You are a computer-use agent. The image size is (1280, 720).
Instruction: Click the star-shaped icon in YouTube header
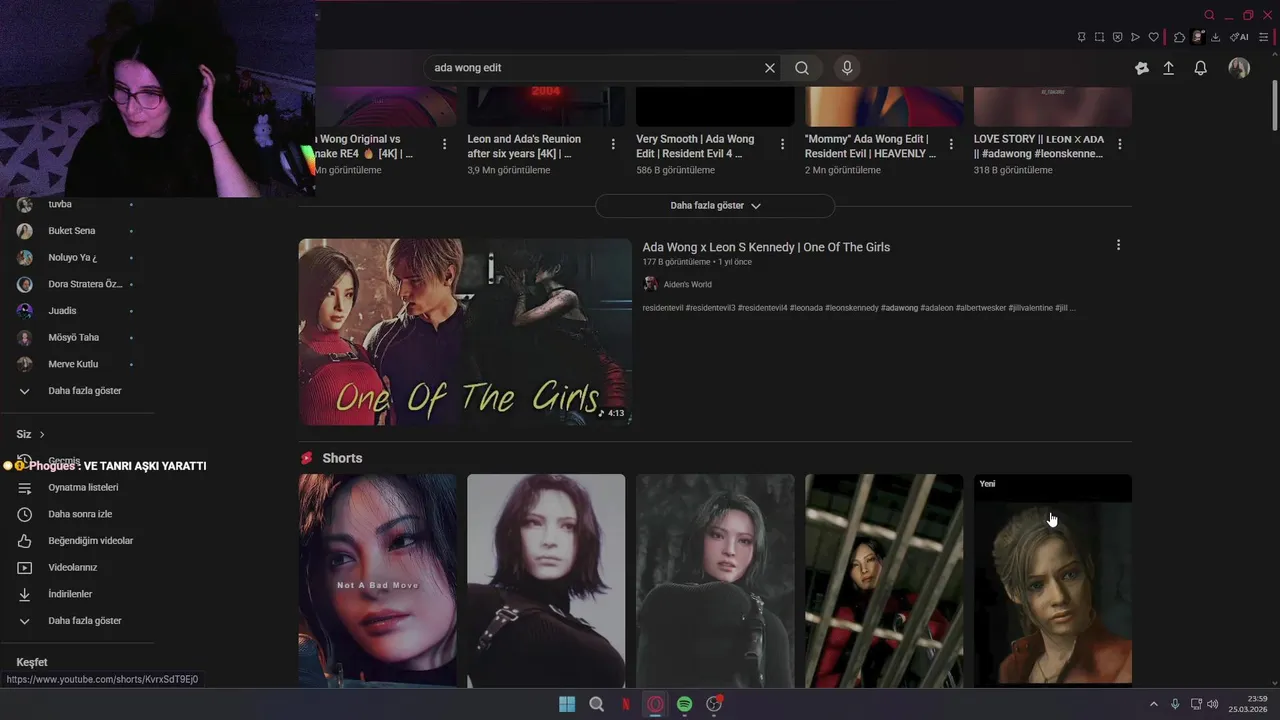click(x=1142, y=68)
